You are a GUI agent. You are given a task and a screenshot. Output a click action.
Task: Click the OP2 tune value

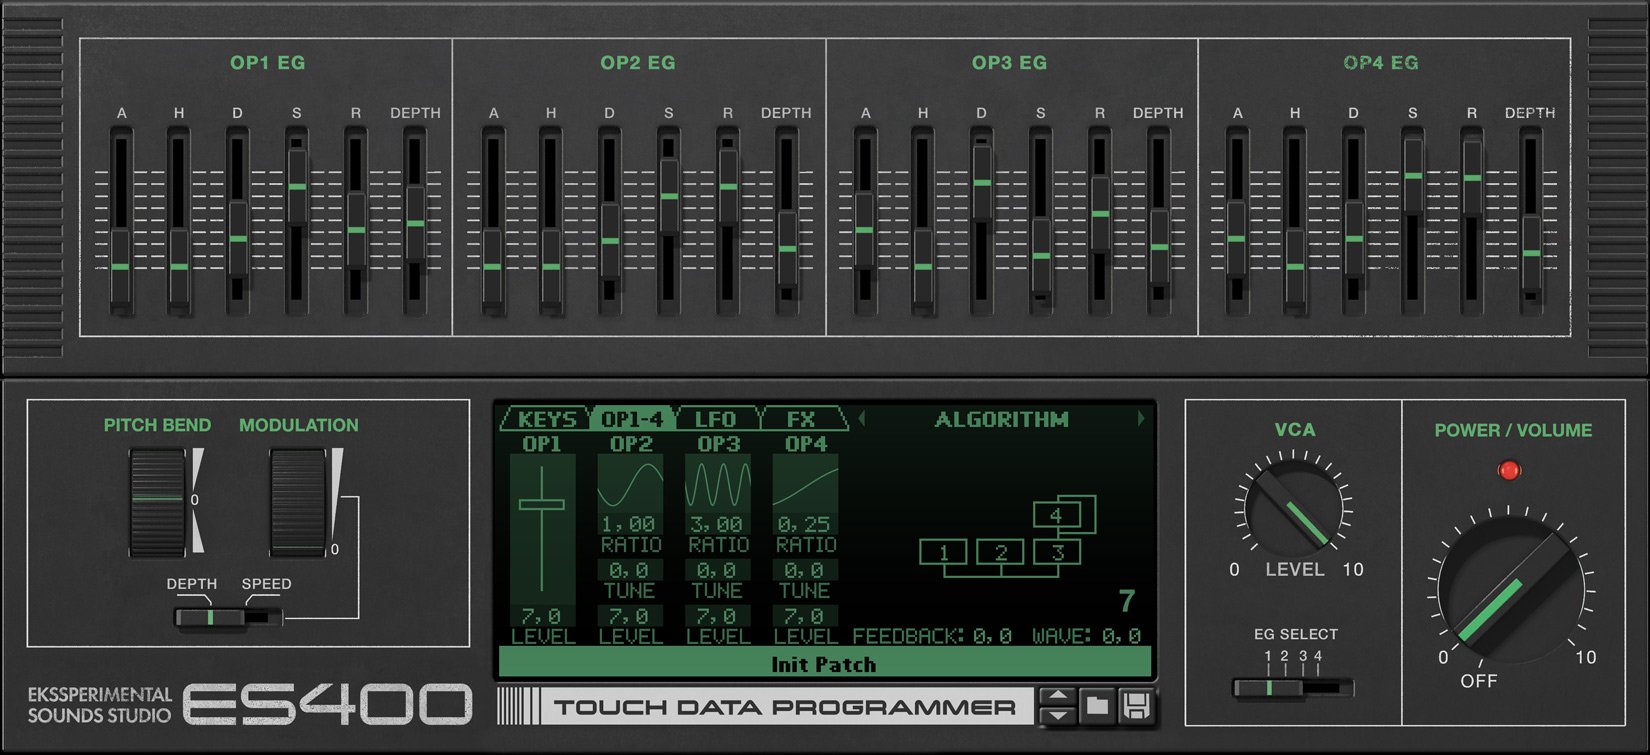pos(630,570)
